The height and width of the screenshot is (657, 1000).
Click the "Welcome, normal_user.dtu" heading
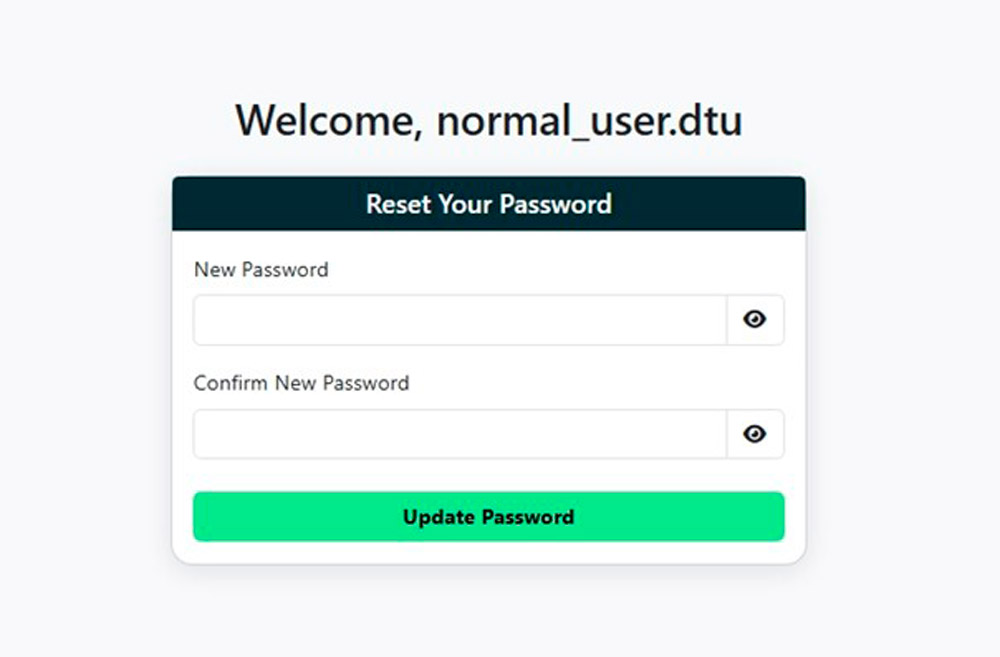(488, 121)
